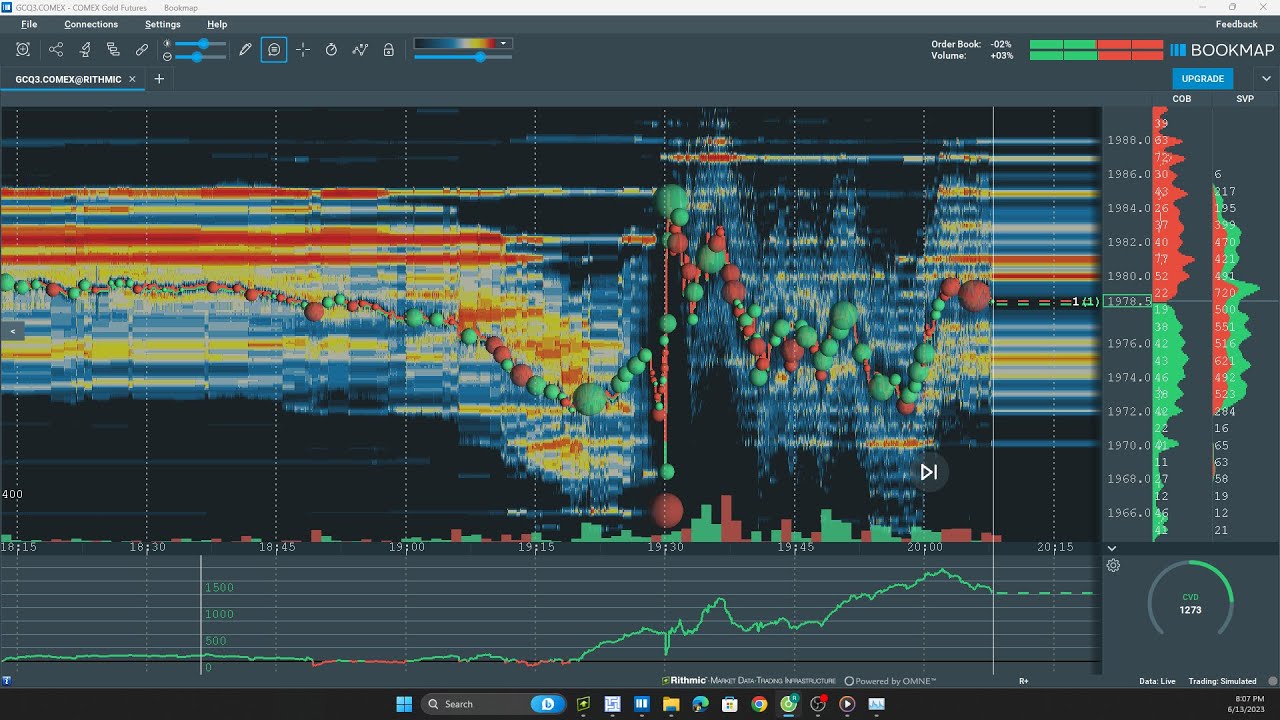Click the BOOKMAP logo
This screenshot has height=720, width=1280.
pos(1223,50)
